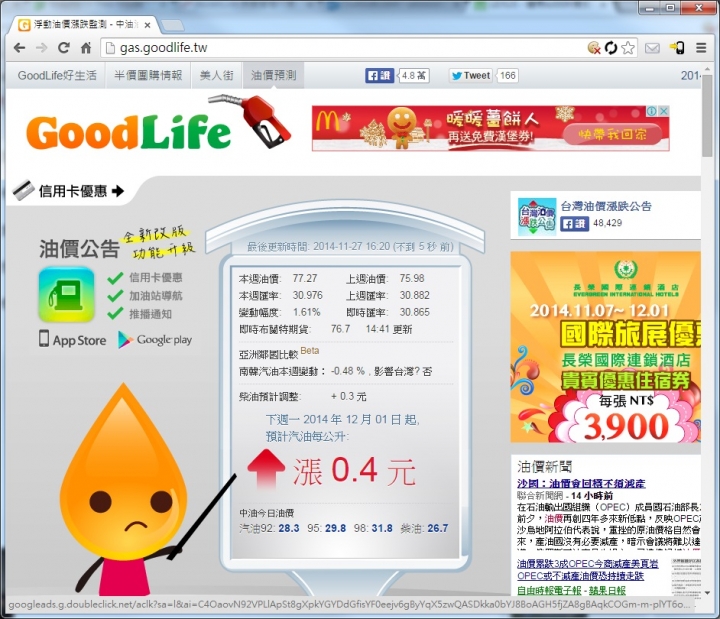This screenshot has height=619, width=720.
Task: Click the 變動幅度 1.61% value
Action: click(307, 312)
